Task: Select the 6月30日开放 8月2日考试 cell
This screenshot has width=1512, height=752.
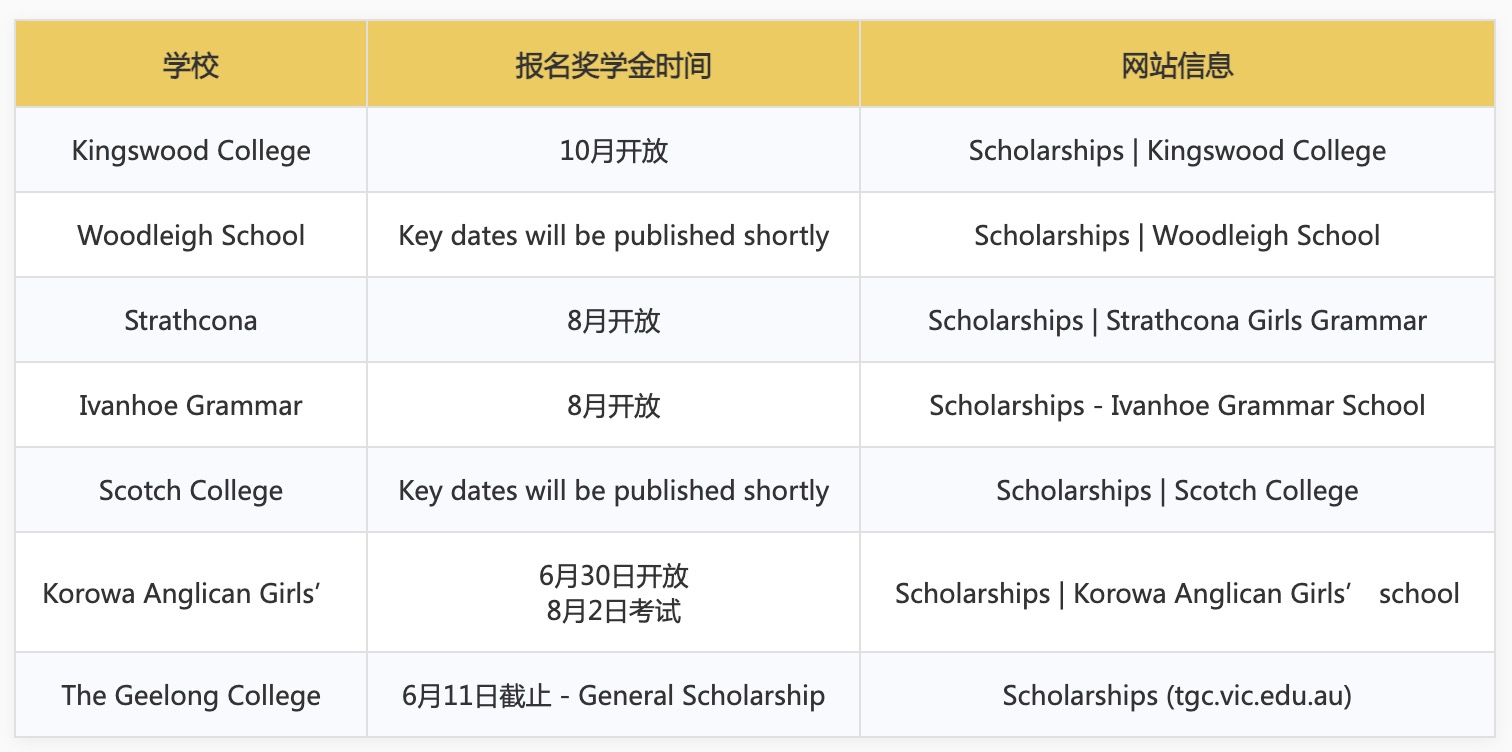Action: click(x=613, y=592)
